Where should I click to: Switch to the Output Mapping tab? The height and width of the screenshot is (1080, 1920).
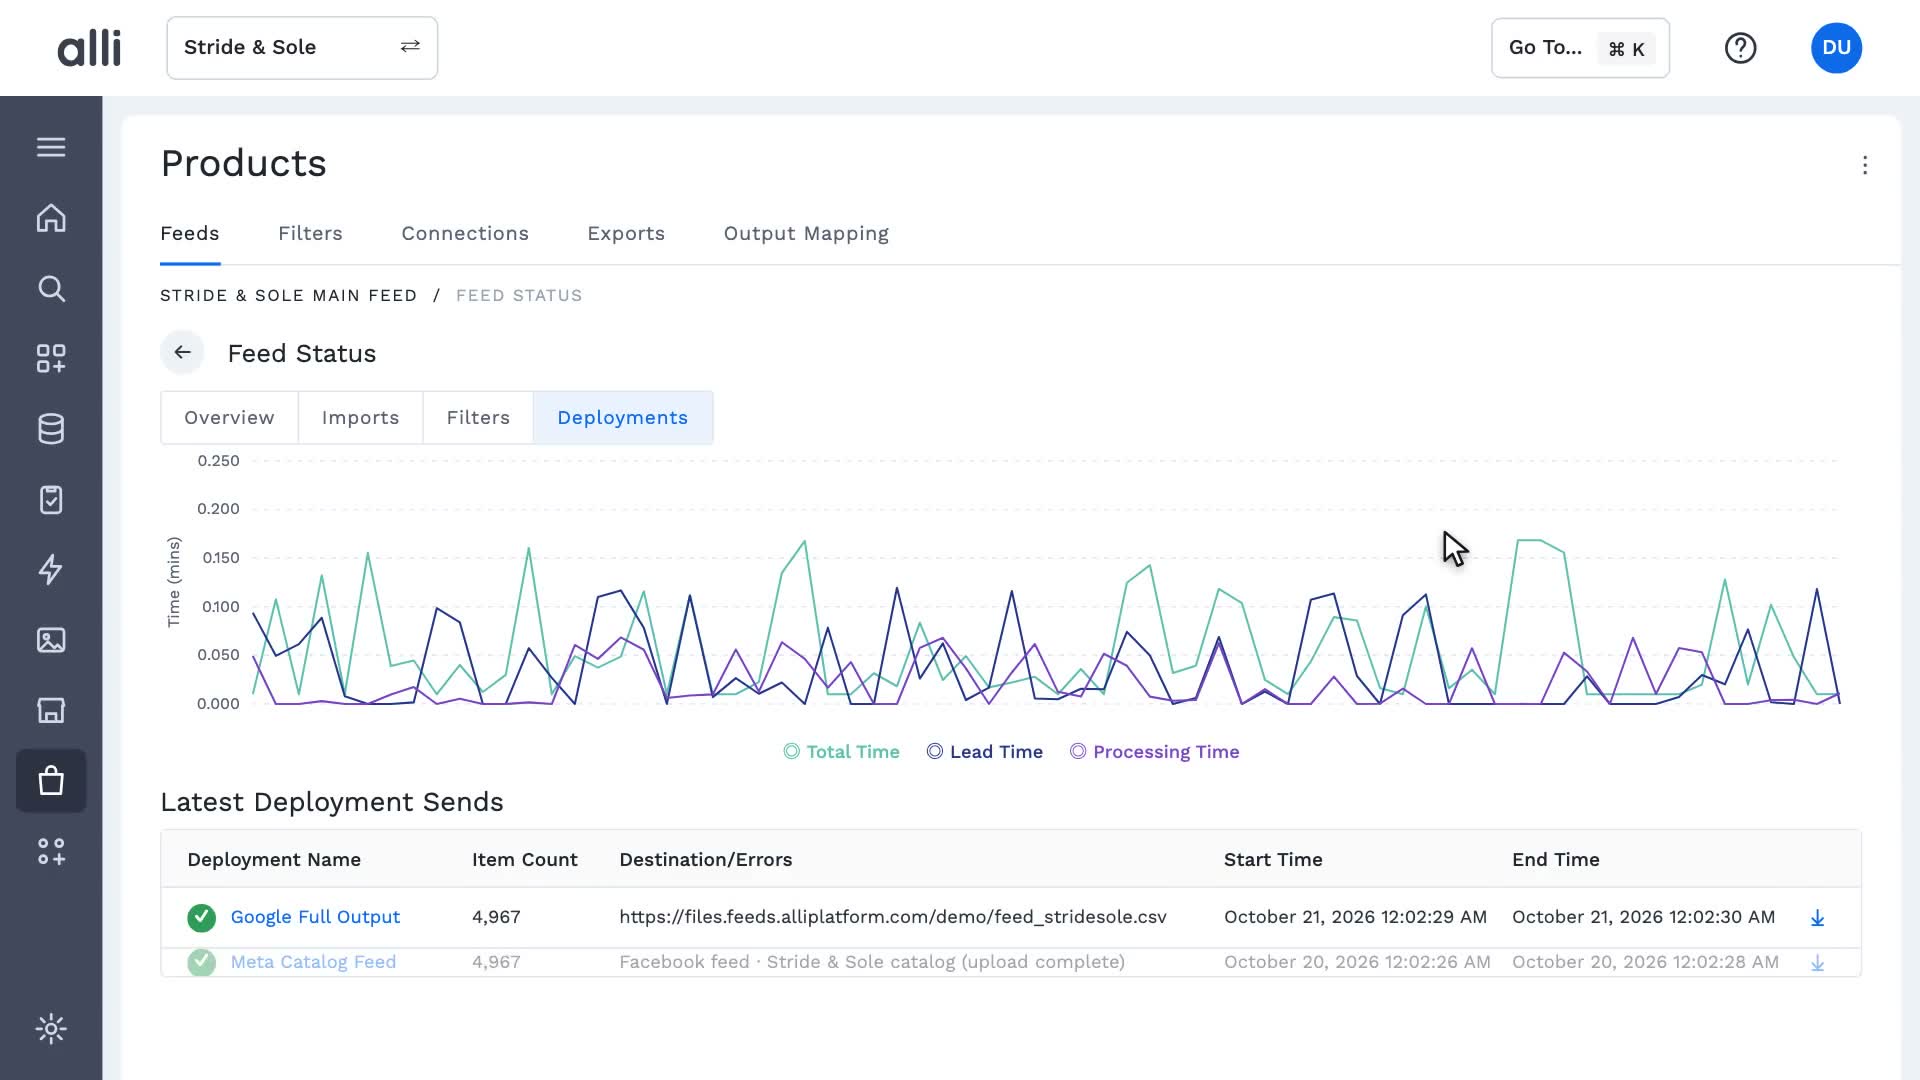tap(806, 233)
